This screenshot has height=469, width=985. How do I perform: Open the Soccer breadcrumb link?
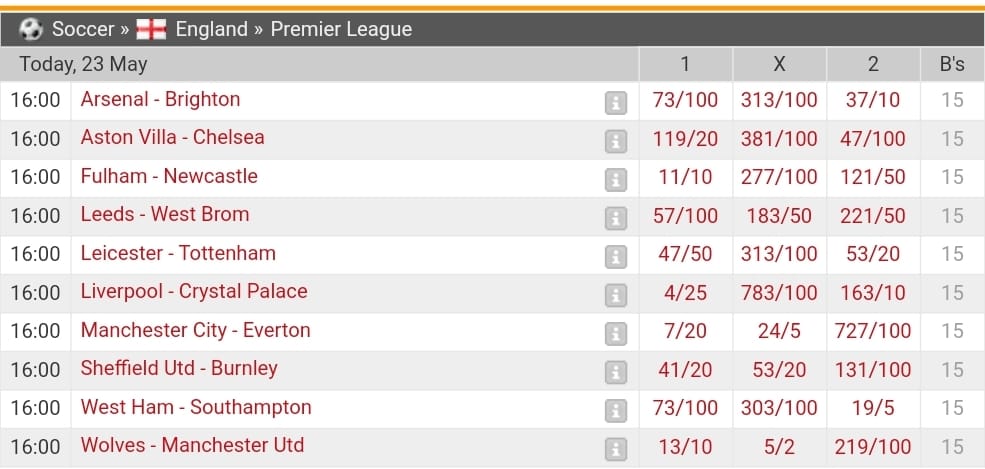pos(83,29)
